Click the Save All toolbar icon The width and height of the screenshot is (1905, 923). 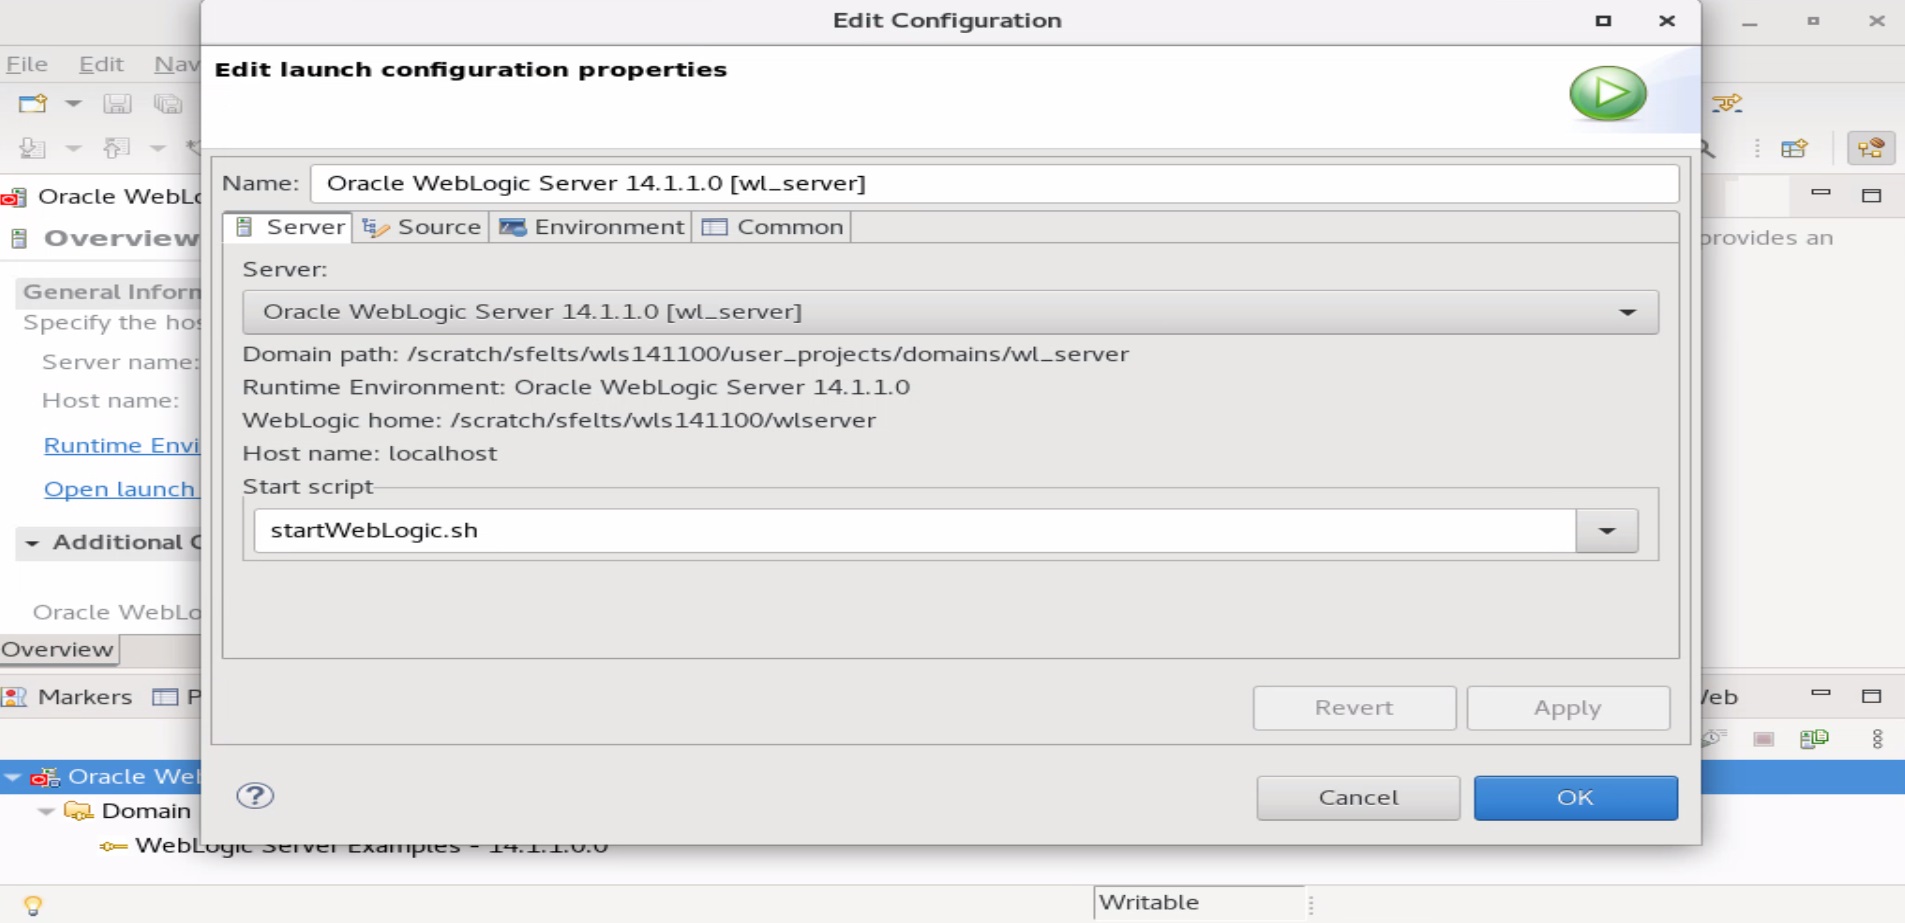[168, 103]
